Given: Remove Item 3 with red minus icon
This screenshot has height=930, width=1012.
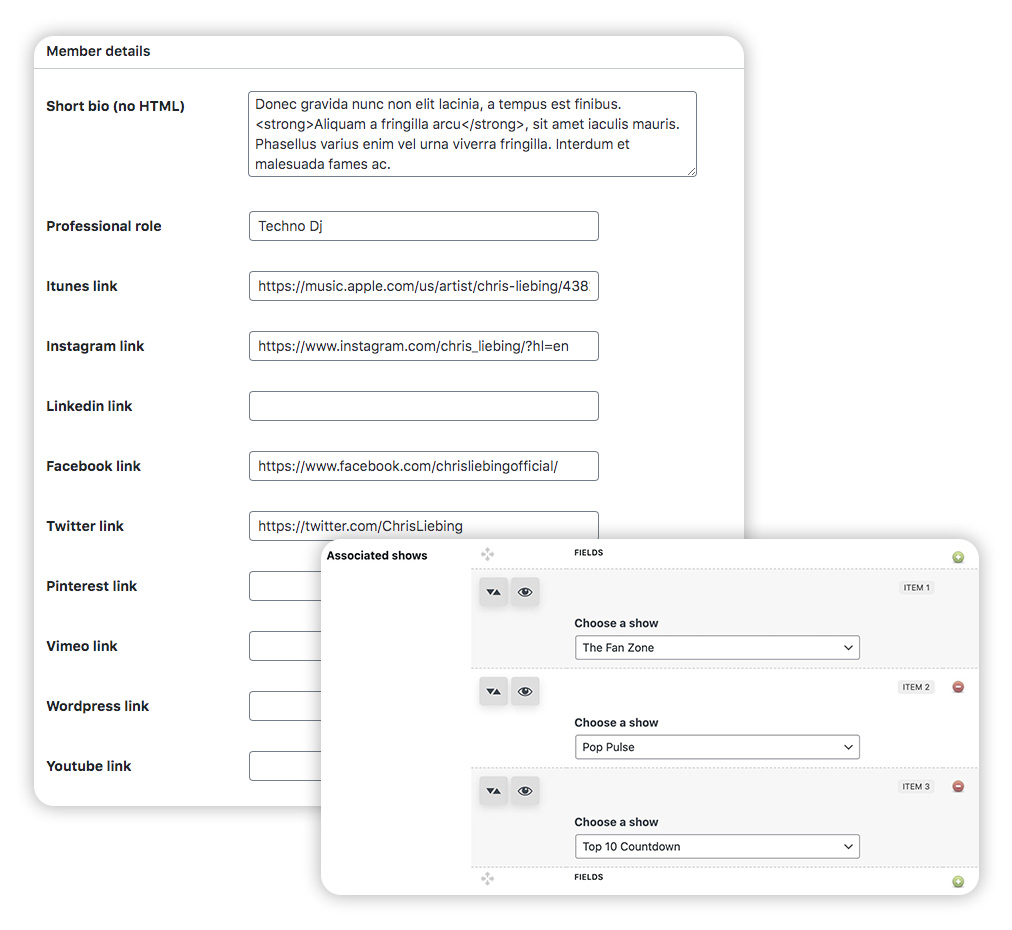Looking at the screenshot, I should (x=957, y=787).
